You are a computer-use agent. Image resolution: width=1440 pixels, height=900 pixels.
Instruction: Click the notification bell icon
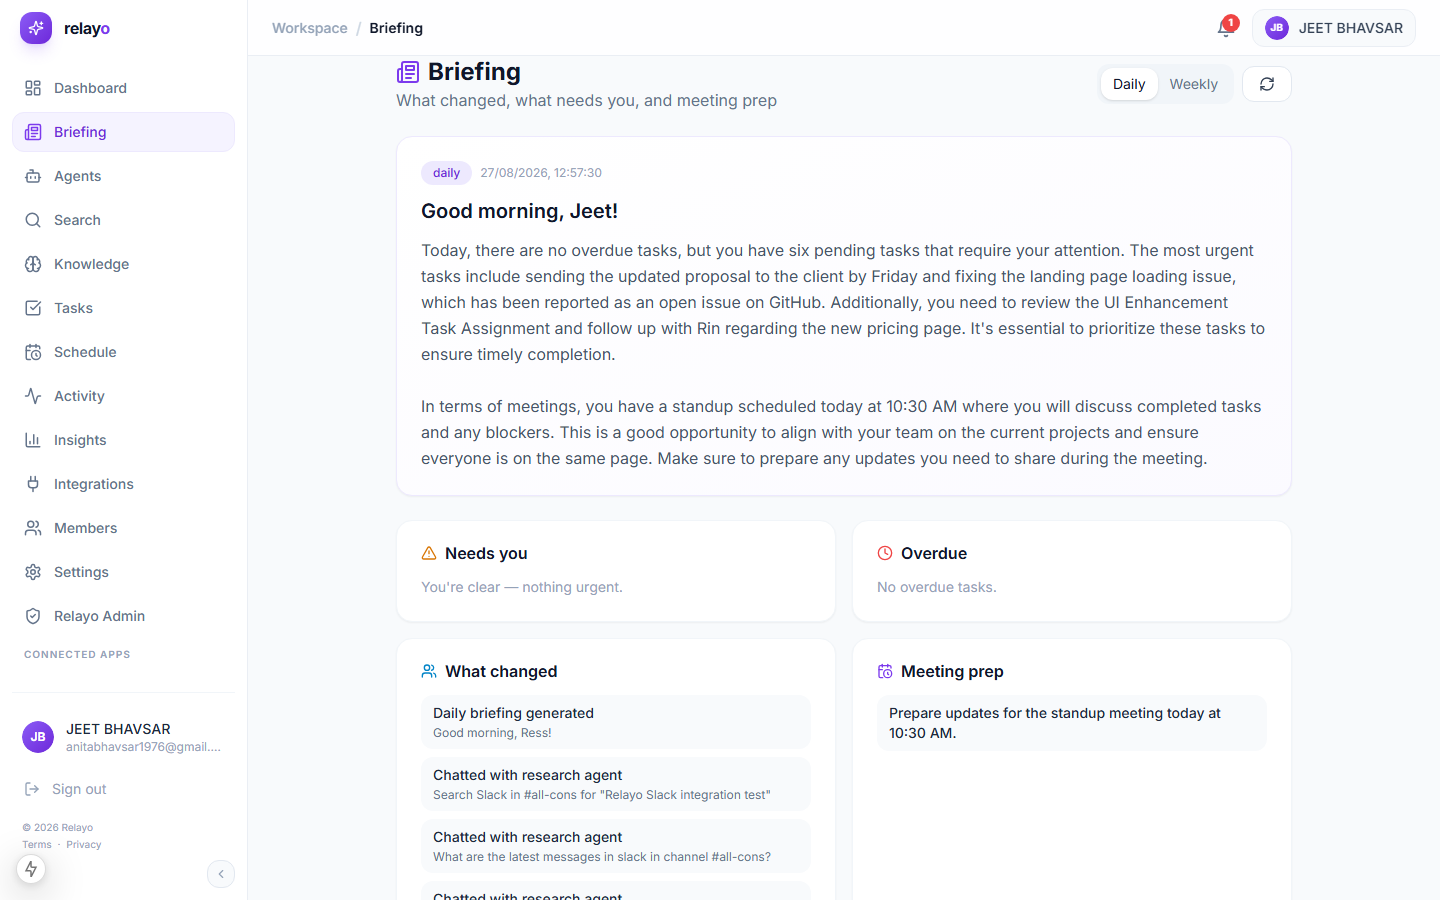pyautogui.click(x=1225, y=28)
